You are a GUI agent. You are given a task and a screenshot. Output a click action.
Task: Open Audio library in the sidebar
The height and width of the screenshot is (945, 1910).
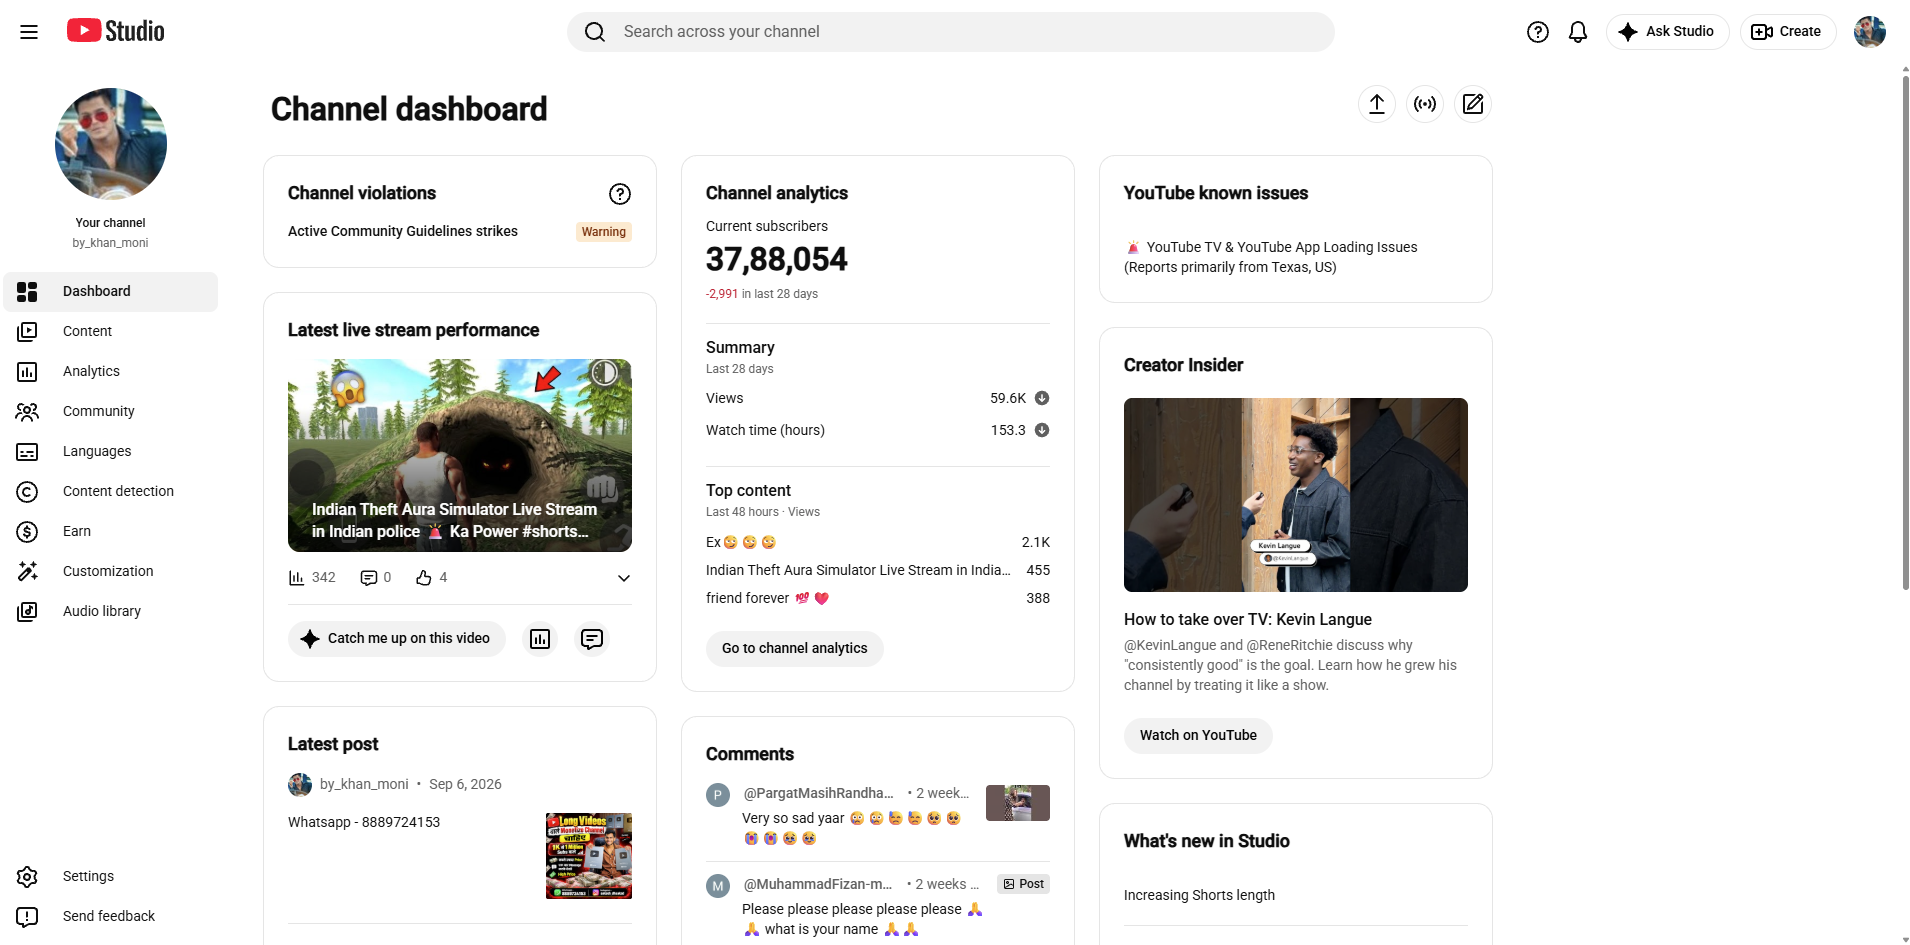click(111, 612)
